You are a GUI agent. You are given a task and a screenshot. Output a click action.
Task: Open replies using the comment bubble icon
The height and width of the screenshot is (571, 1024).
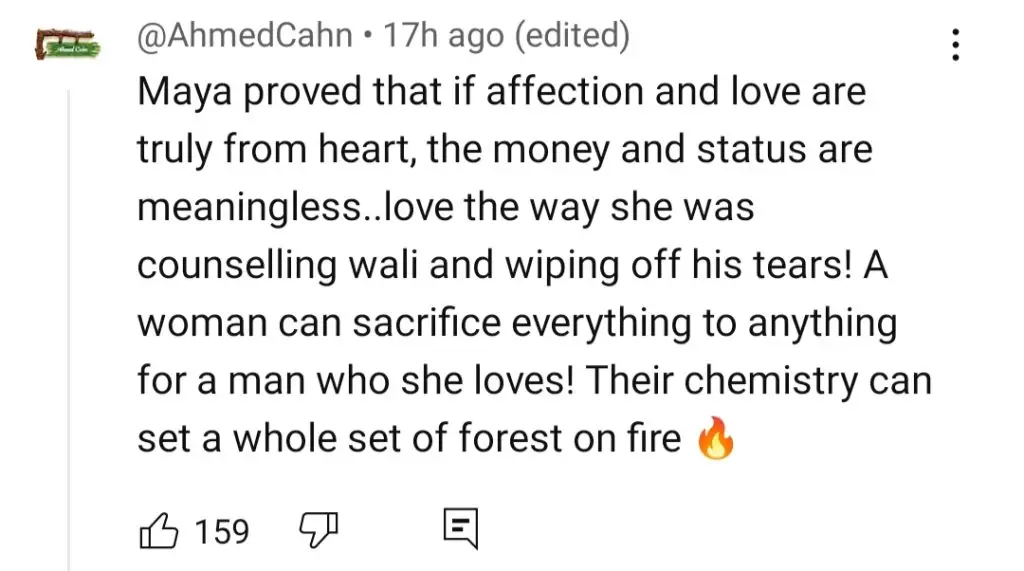click(x=460, y=528)
